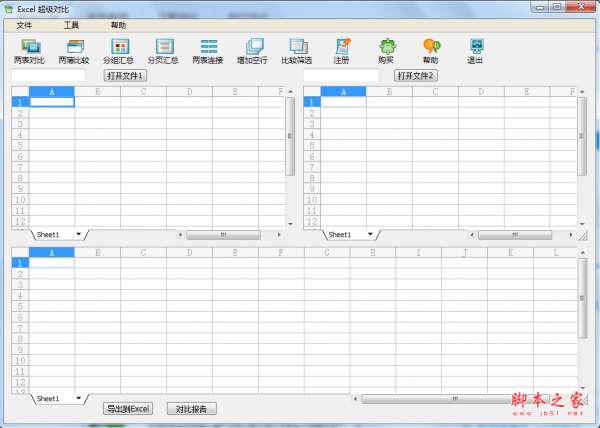600x428 pixels.
Task: Expand the Sheet1 dropdown in right grid
Action: tap(370, 234)
